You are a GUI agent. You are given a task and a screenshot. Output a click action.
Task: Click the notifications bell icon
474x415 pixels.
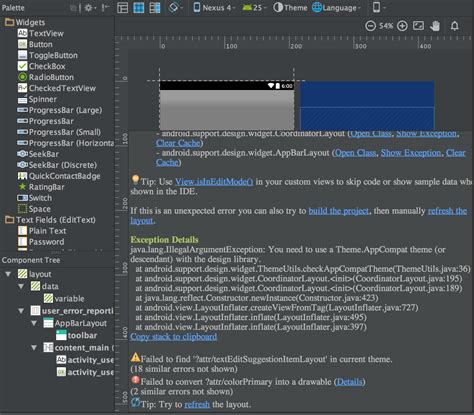point(455,26)
